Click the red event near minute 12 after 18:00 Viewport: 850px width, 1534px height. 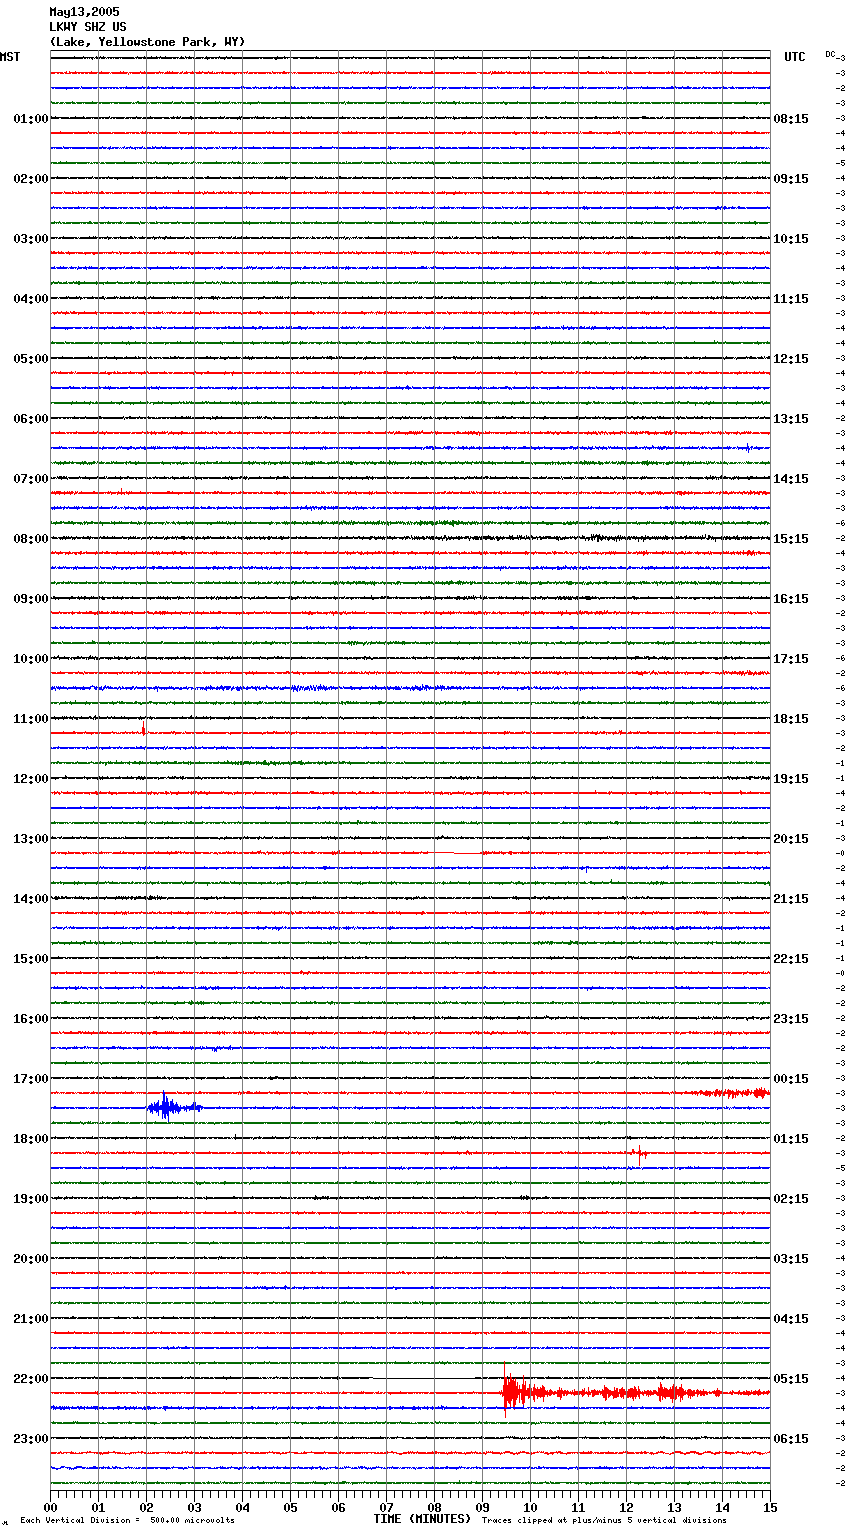[x=637, y=1153]
